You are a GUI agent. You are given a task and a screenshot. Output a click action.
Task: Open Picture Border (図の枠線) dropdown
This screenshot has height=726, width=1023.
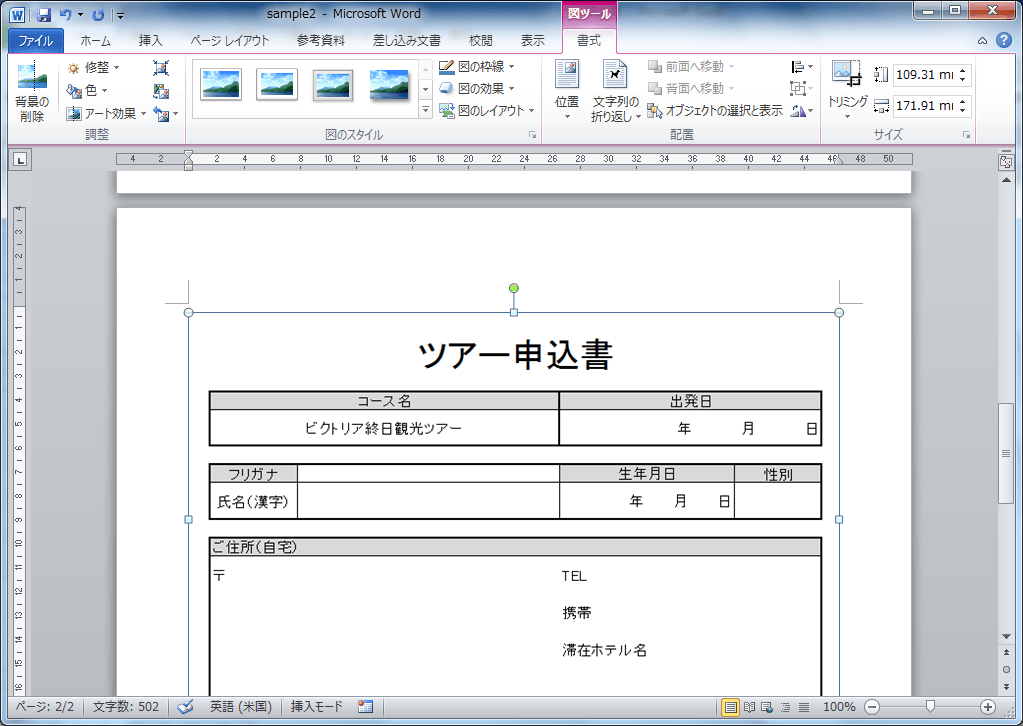tap(476, 67)
